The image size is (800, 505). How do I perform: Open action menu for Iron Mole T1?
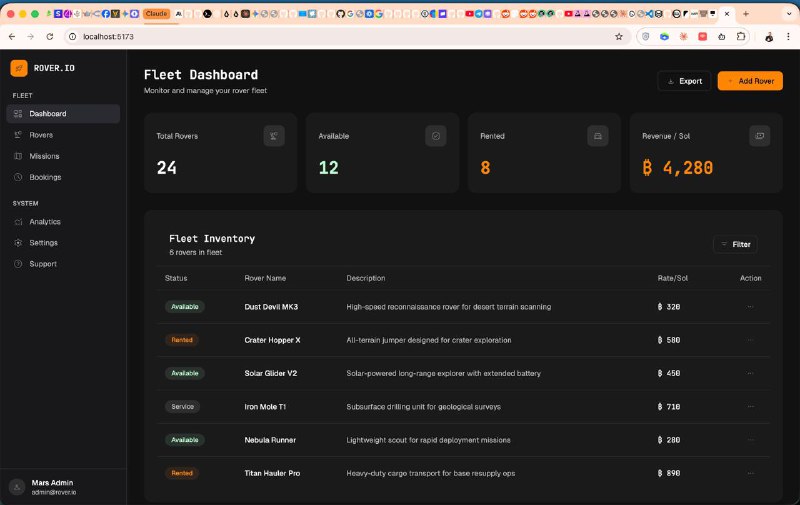tap(750, 407)
